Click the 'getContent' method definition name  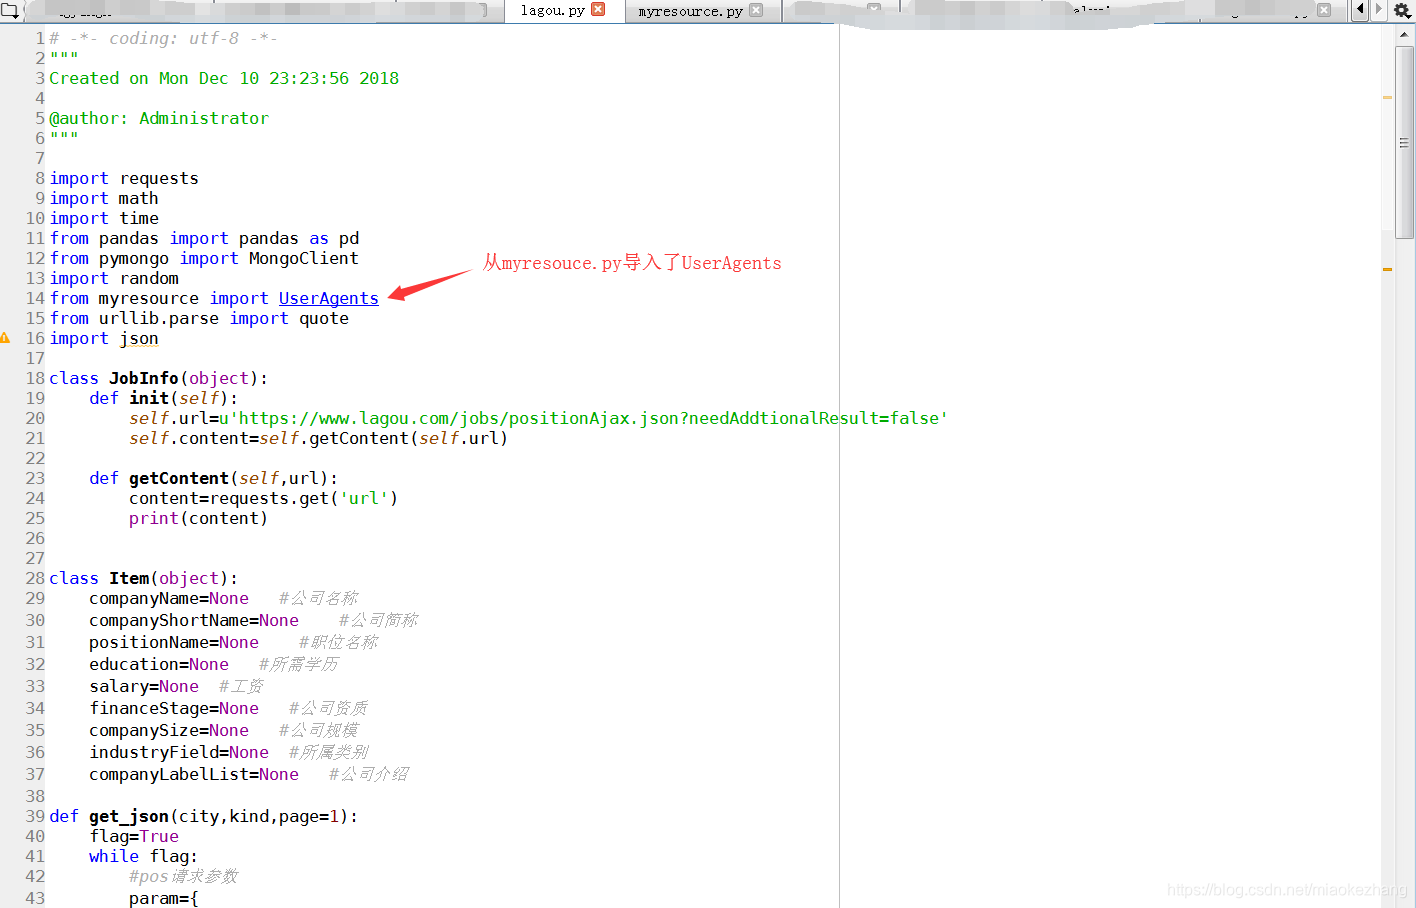point(179,478)
